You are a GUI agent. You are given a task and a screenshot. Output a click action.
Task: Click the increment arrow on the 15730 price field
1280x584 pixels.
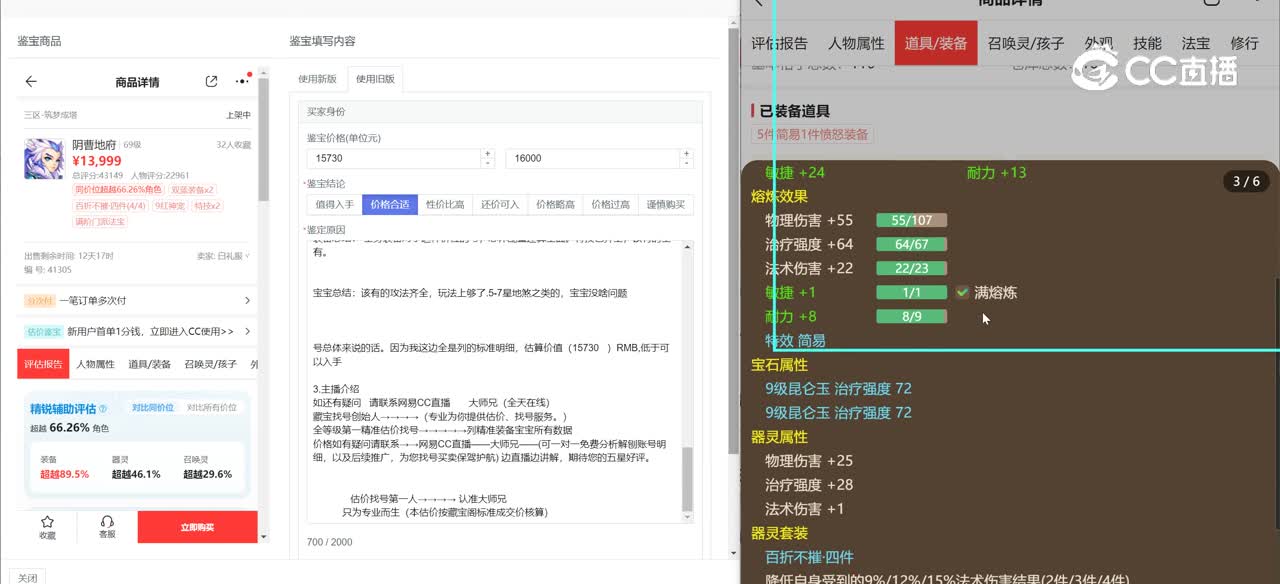click(x=488, y=154)
